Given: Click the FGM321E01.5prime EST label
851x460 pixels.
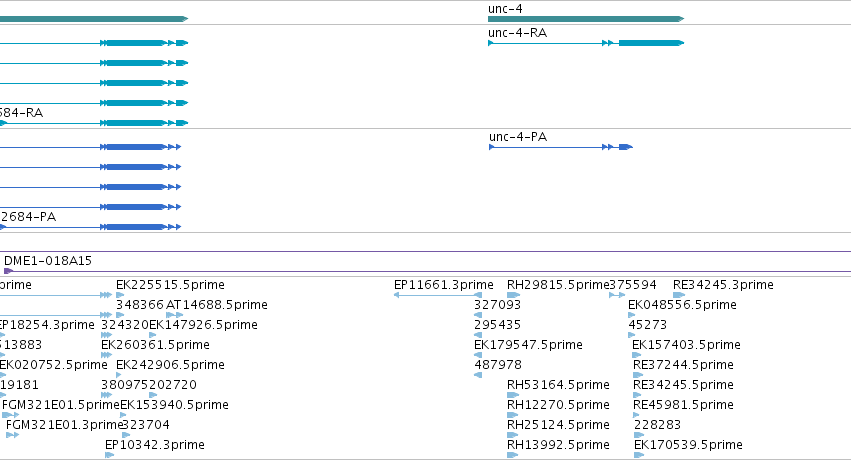Looking at the screenshot, I should pos(61,405).
